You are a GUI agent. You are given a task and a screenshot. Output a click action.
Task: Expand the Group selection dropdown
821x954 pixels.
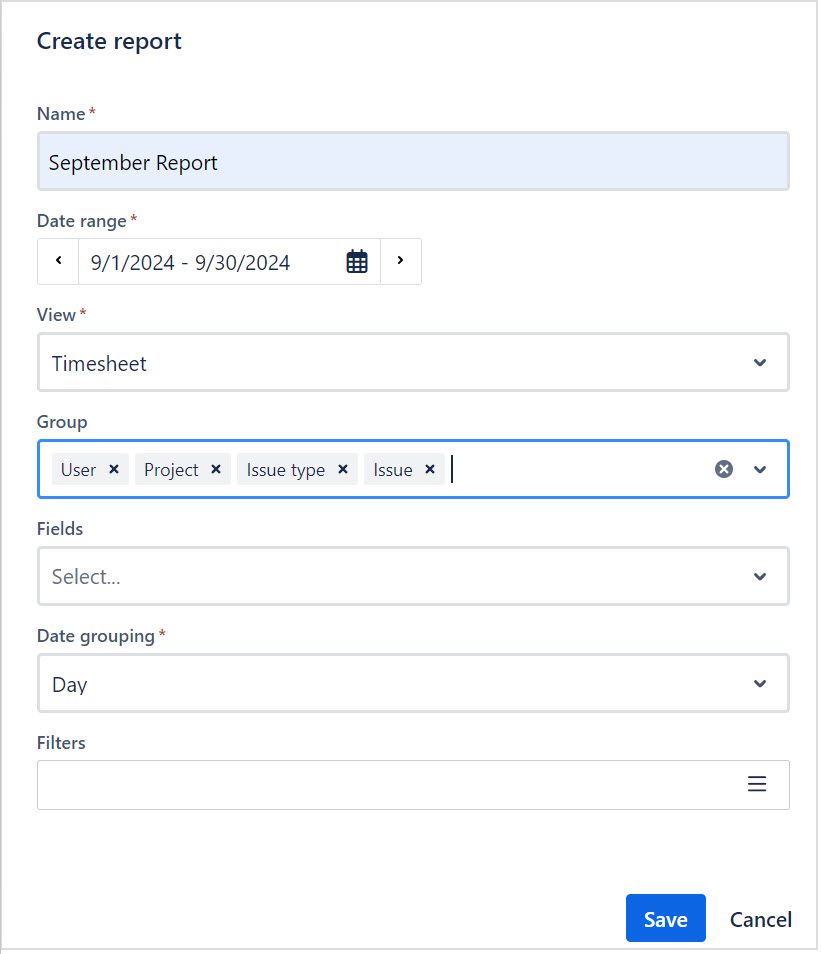tap(758, 468)
